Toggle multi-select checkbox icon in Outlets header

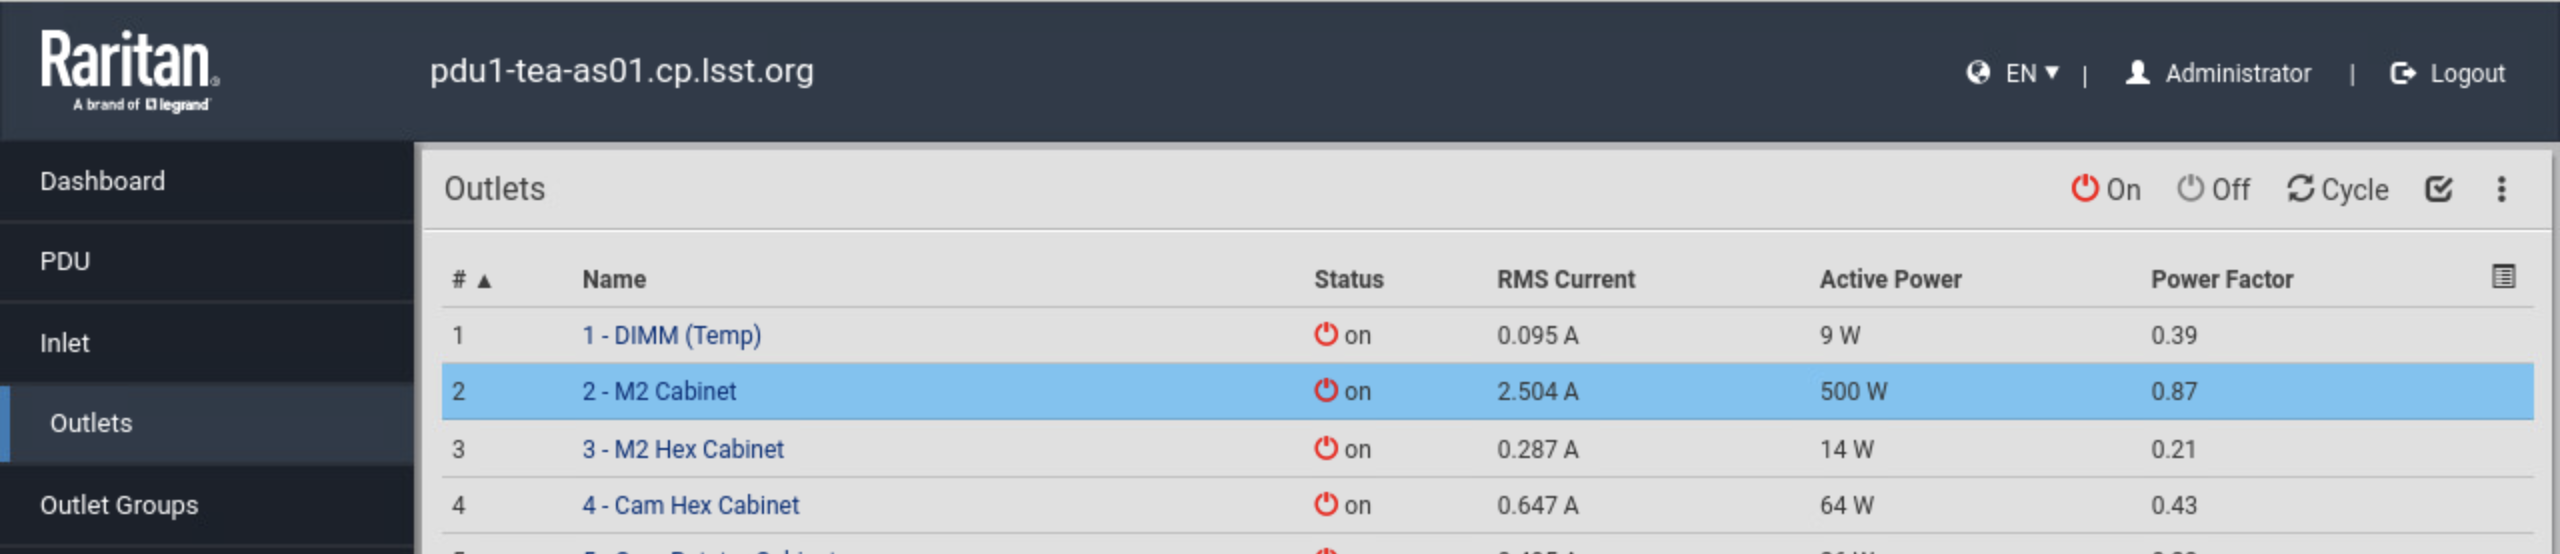point(2439,189)
